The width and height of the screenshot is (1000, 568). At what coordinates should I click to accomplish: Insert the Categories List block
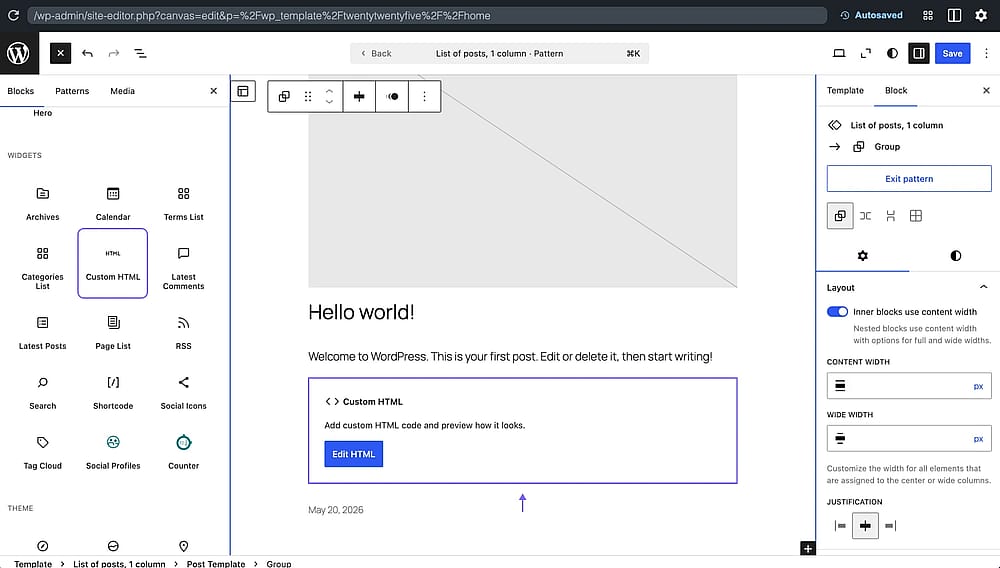43,264
